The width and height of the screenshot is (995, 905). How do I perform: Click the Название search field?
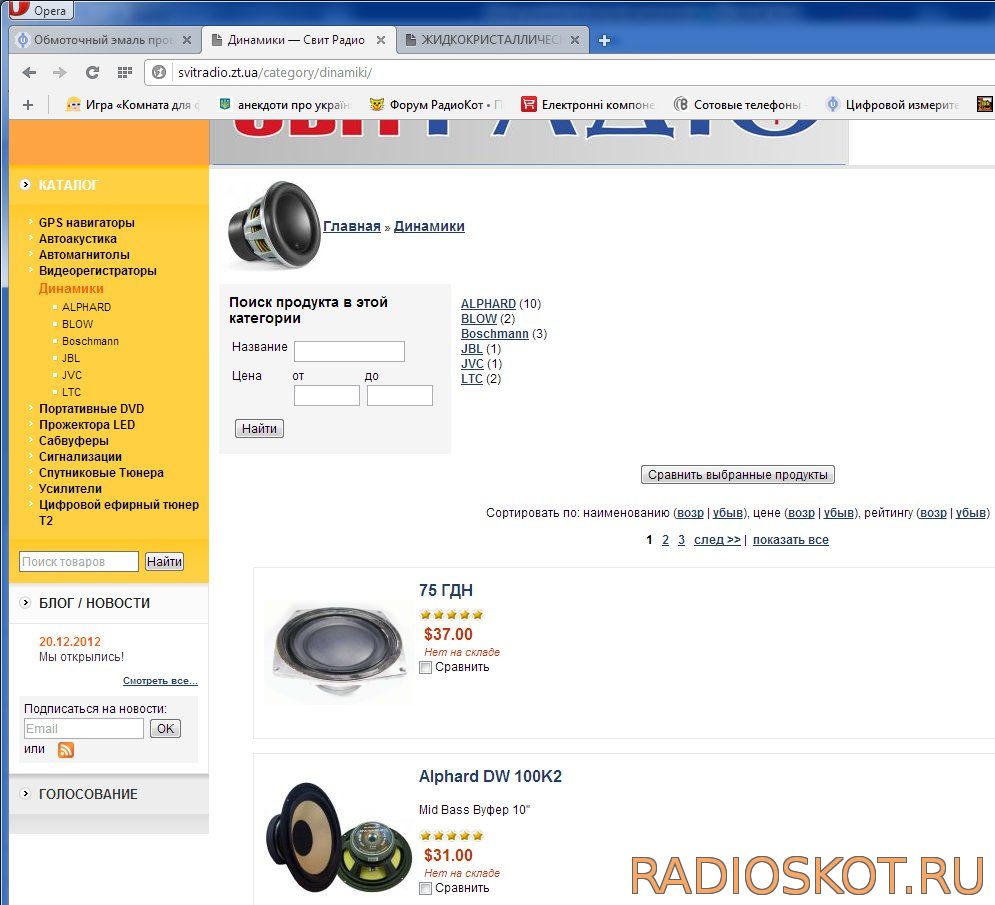(349, 351)
